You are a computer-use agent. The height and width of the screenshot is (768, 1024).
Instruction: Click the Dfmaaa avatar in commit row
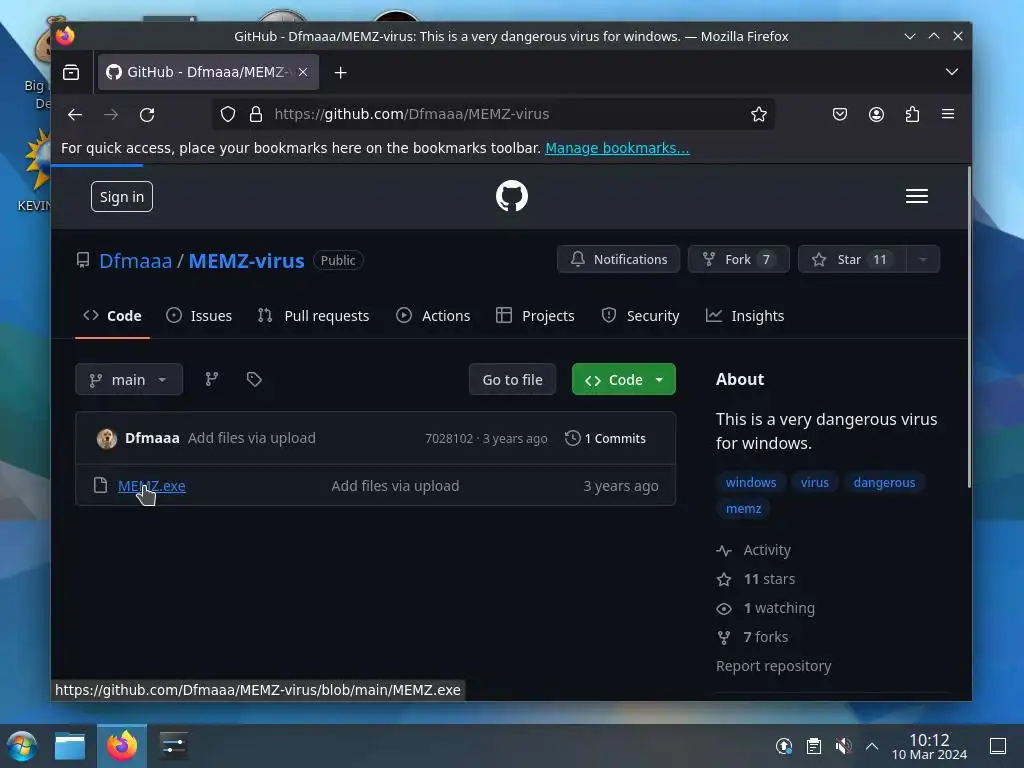[x=106, y=438]
